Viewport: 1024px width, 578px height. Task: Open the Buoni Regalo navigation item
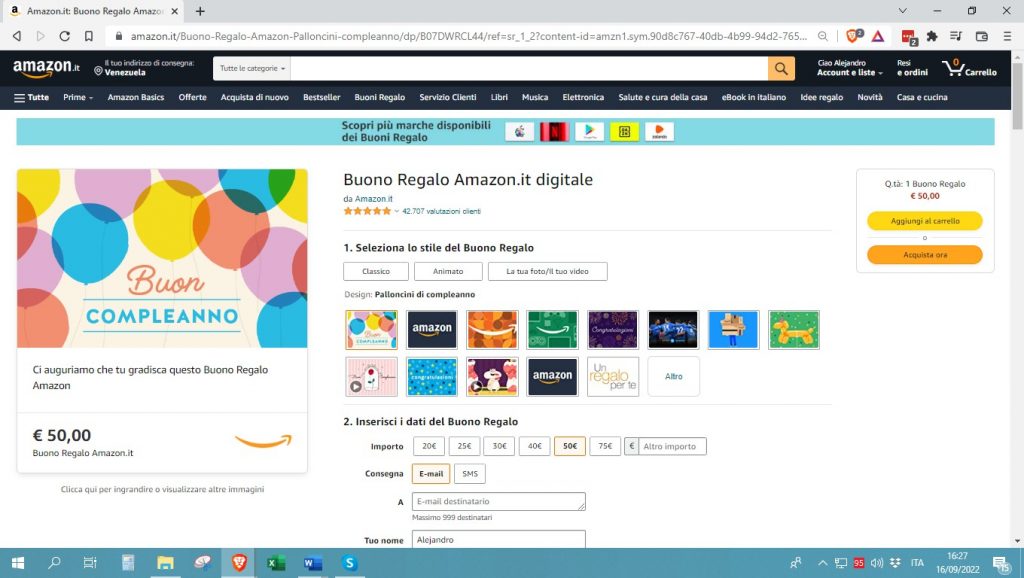[x=379, y=97]
